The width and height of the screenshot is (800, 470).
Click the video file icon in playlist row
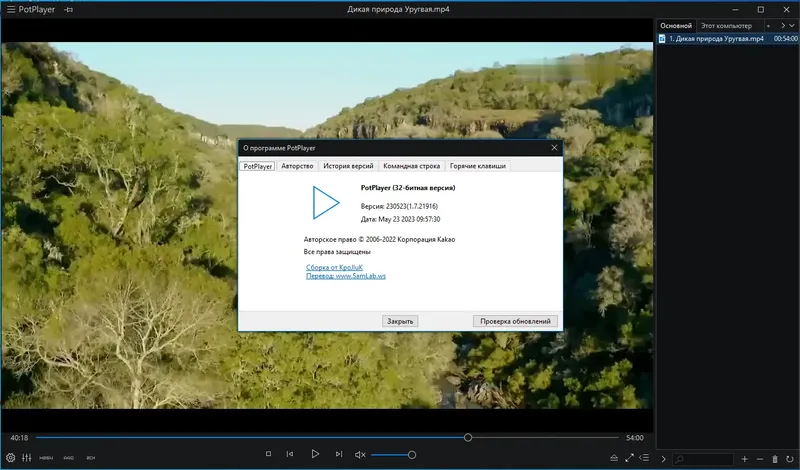662,39
